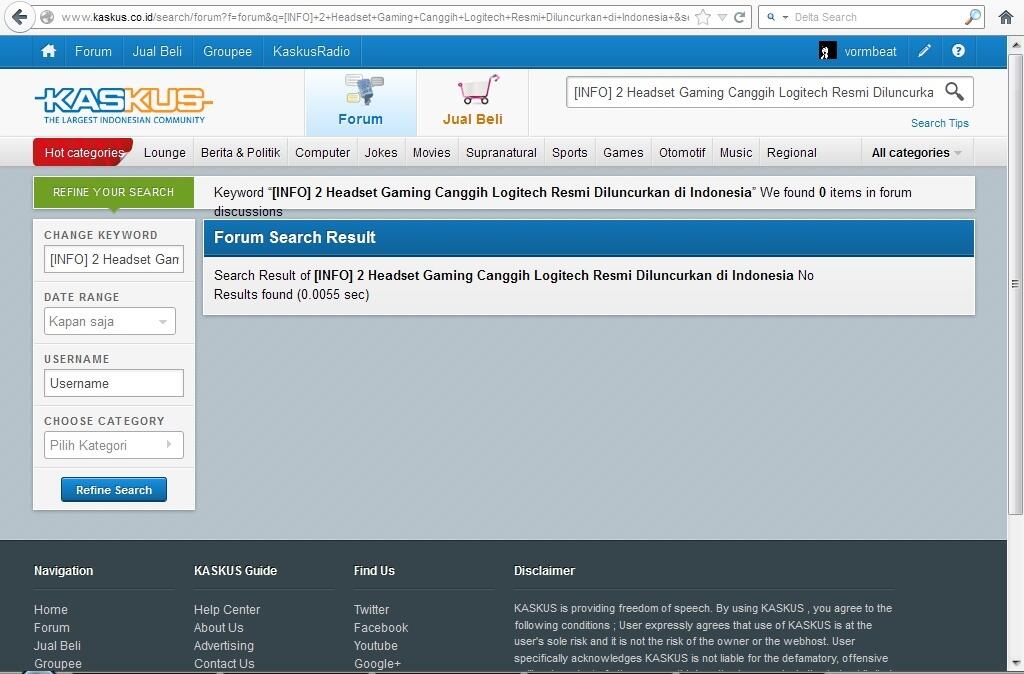Click the page vertical scrollbar
1024x674 pixels.
pos(1016,283)
